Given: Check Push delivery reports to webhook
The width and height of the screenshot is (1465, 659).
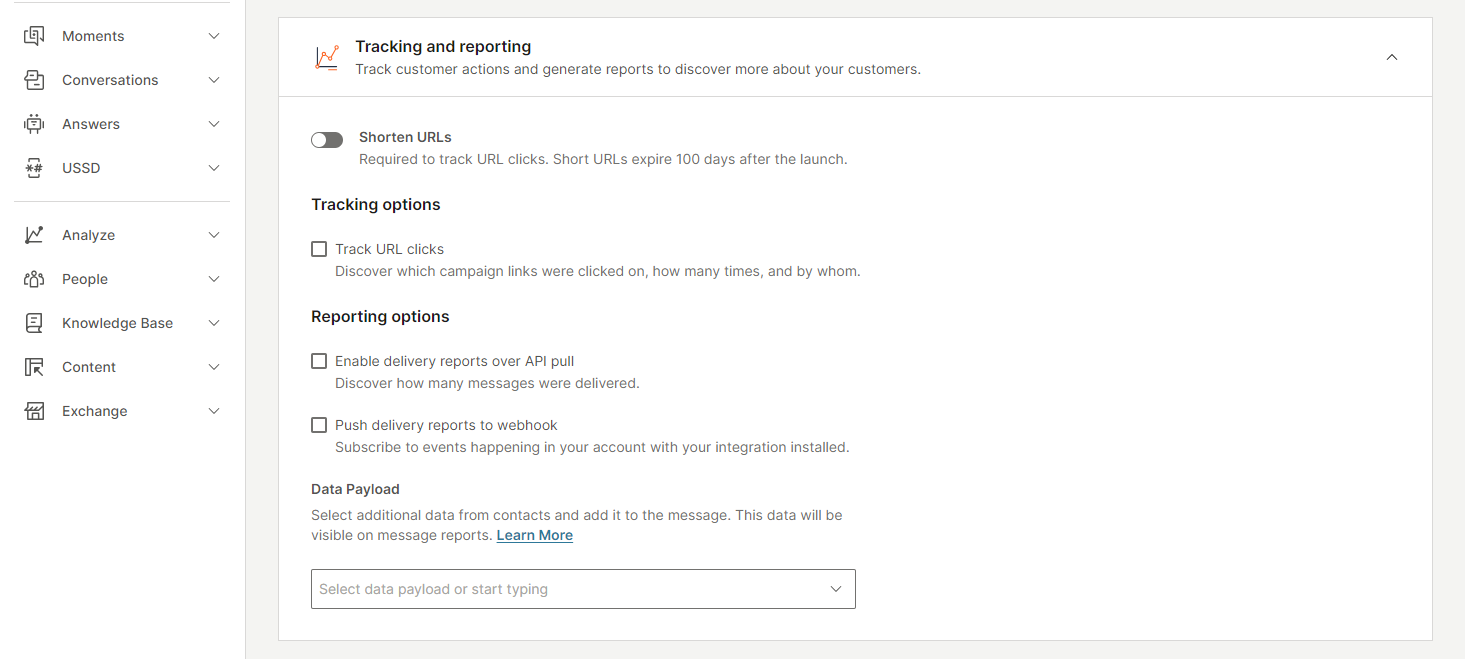Looking at the screenshot, I should point(319,425).
